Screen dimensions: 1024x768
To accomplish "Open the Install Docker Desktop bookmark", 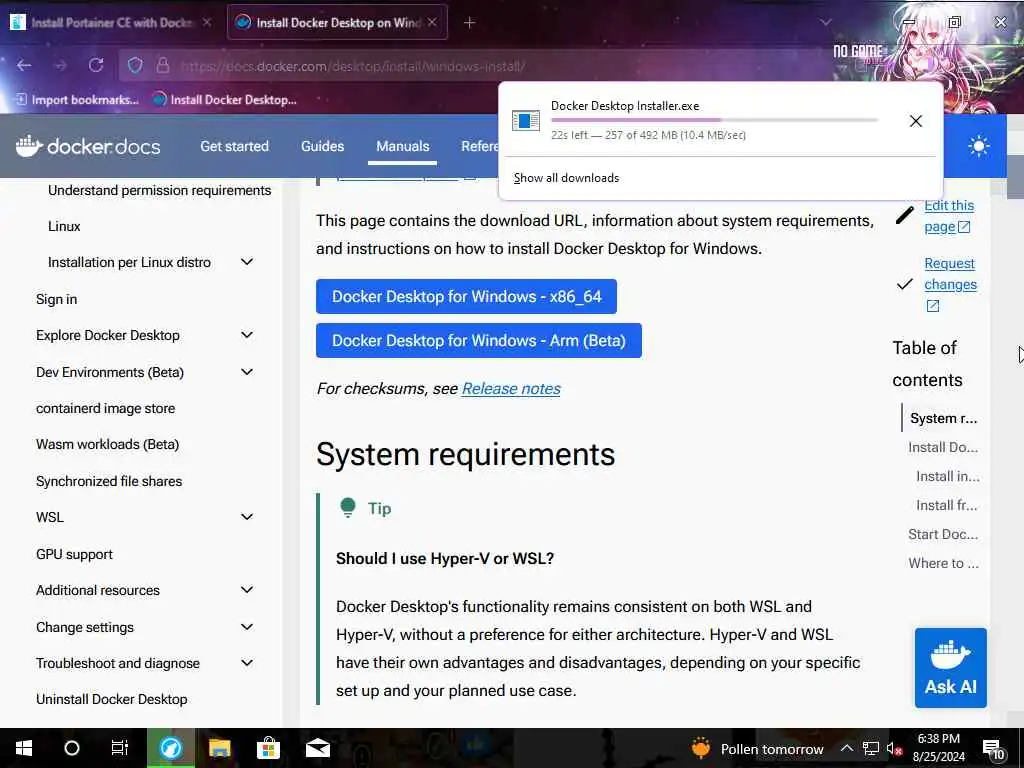I will click(x=224, y=99).
